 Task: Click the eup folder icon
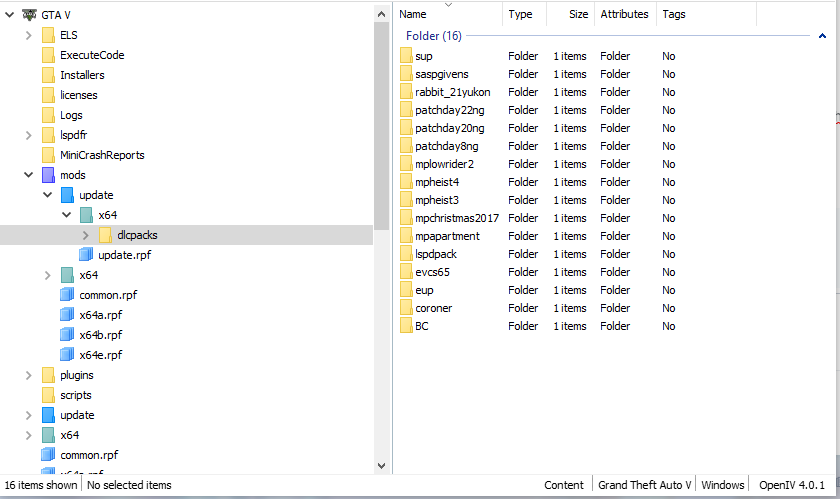click(x=406, y=290)
